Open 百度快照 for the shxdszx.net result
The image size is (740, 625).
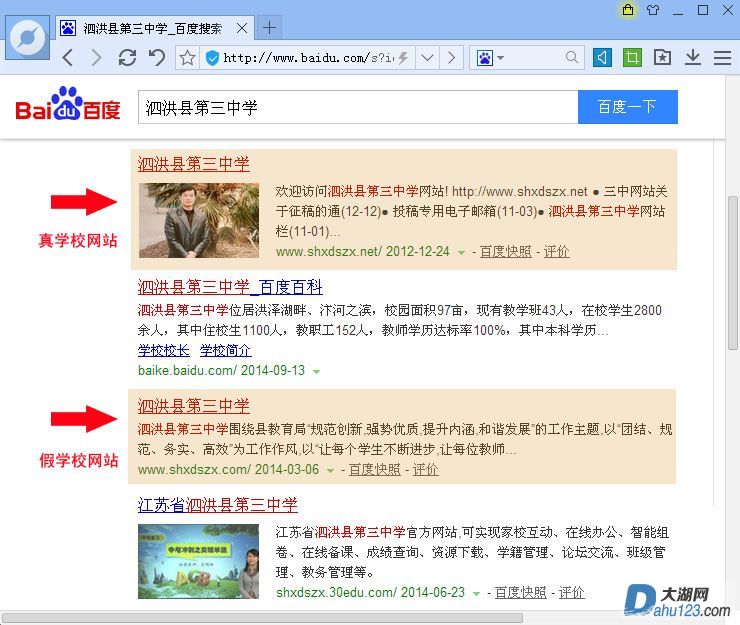(x=505, y=252)
